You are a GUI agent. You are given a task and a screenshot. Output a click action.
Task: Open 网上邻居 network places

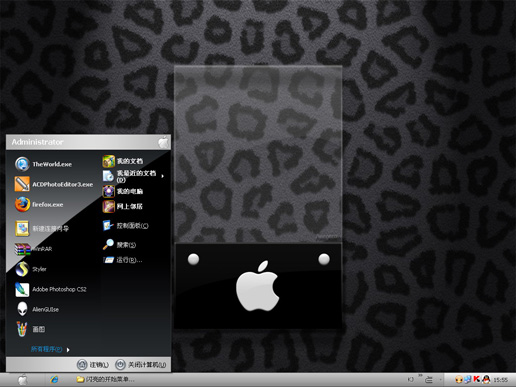click(x=122, y=206)
